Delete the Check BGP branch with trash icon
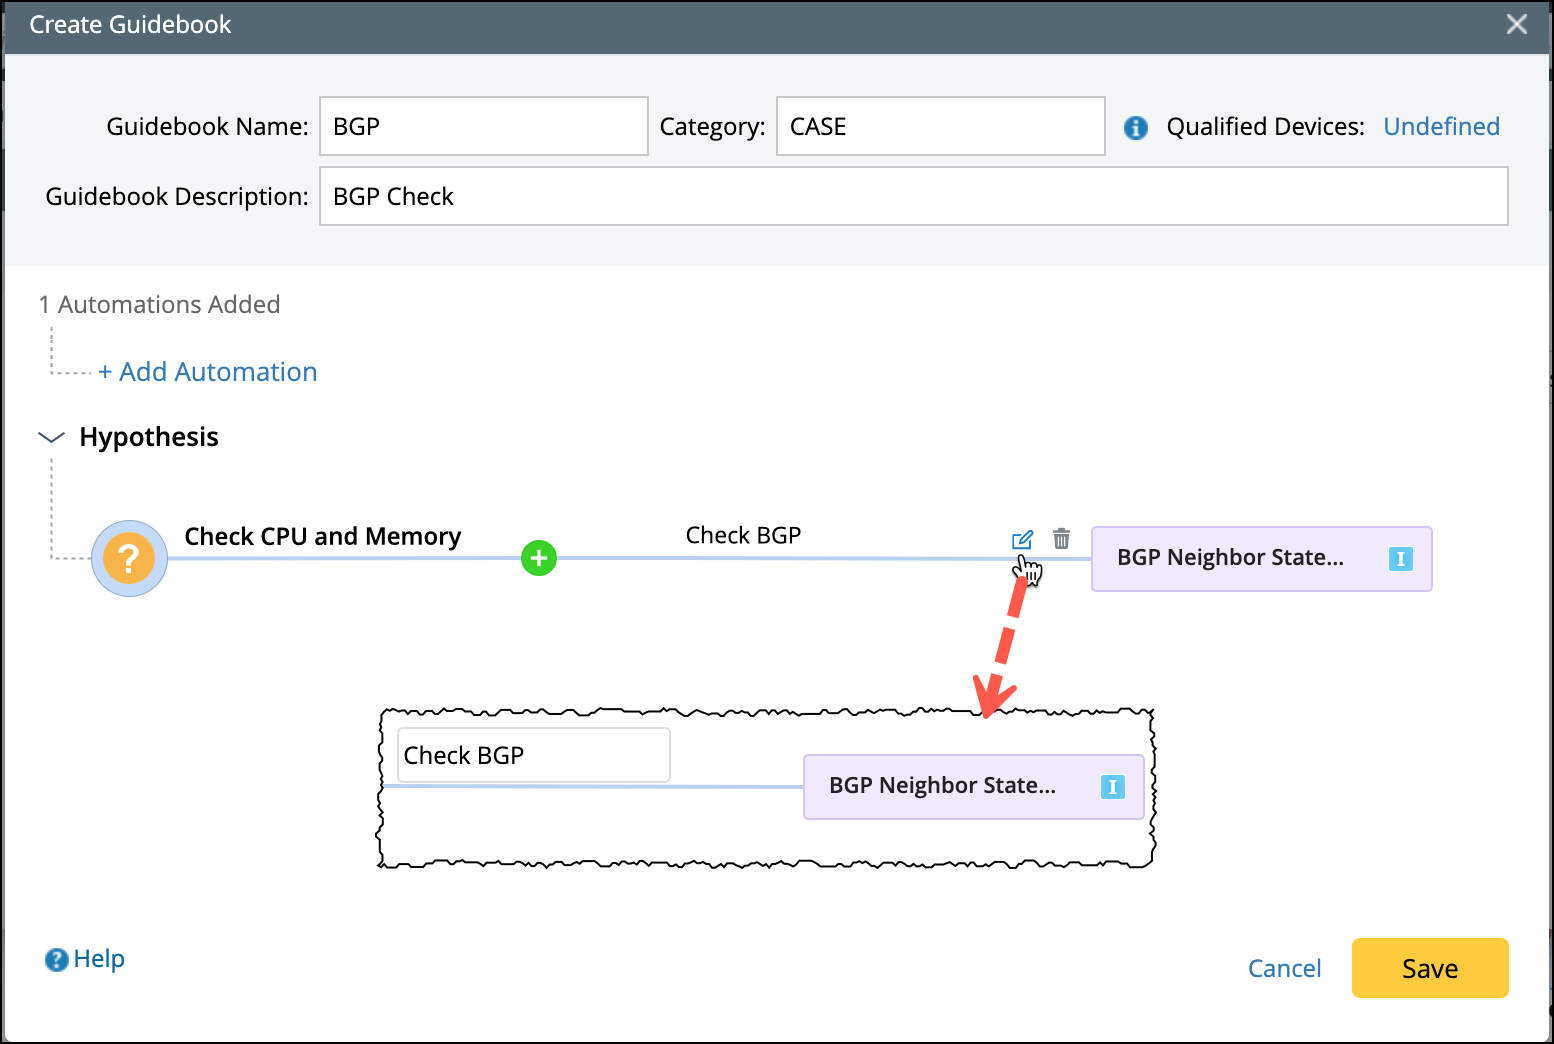The height and width of the screenshot is (1044, 1554). 1061,539
